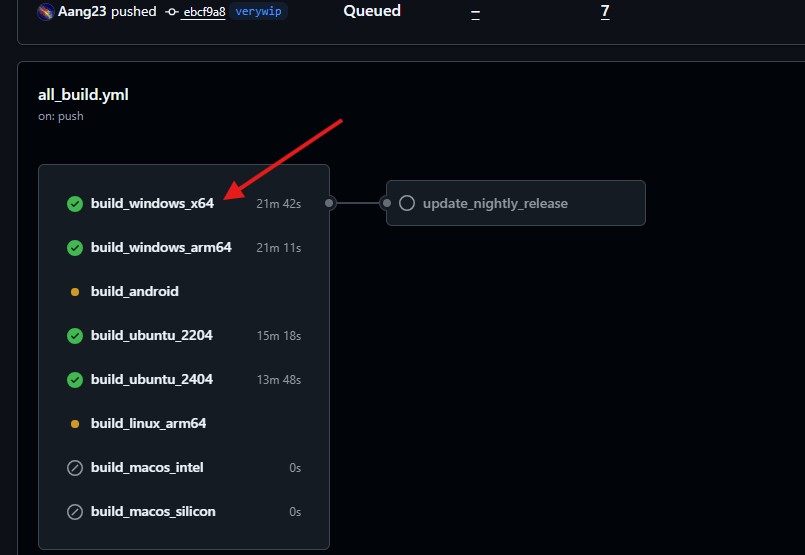Click the skipped icon beside build_macos_intel

pyautogui.click(x=75, y=468)
